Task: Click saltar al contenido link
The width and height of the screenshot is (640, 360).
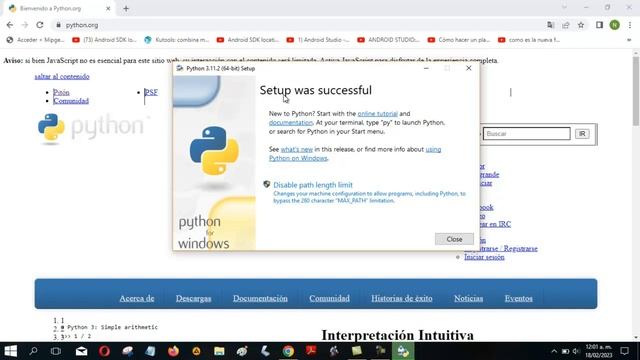Action: [62, 76]
